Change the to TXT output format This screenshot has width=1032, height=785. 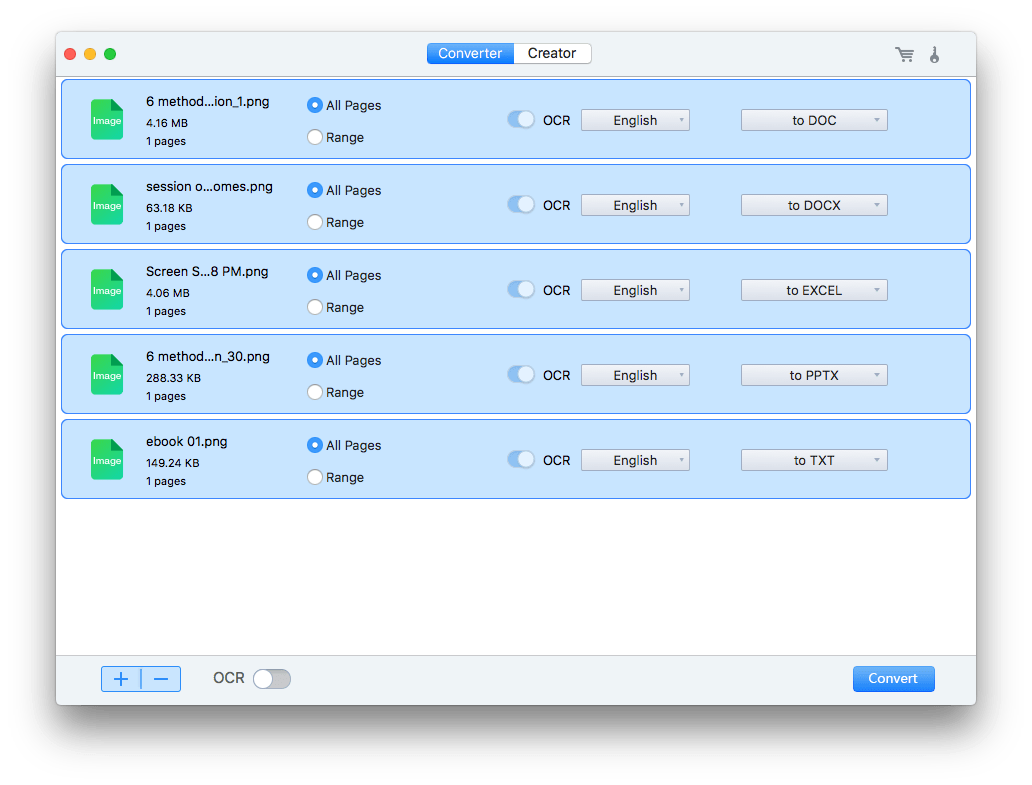coord(814,460)
